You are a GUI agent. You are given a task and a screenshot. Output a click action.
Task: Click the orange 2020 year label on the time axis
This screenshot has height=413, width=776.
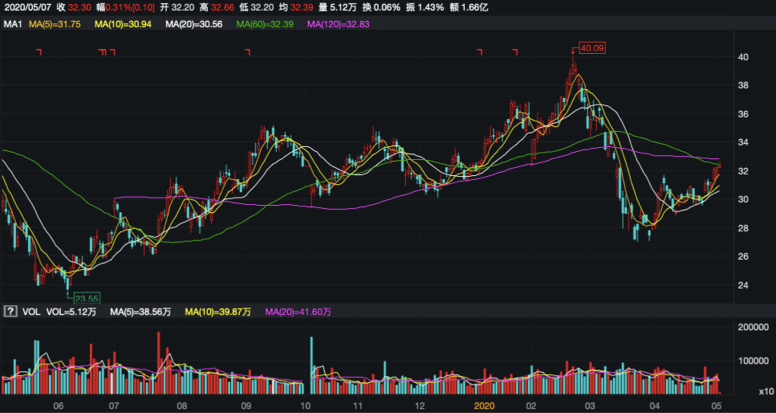pyautogui.click(x=484, y=405)
